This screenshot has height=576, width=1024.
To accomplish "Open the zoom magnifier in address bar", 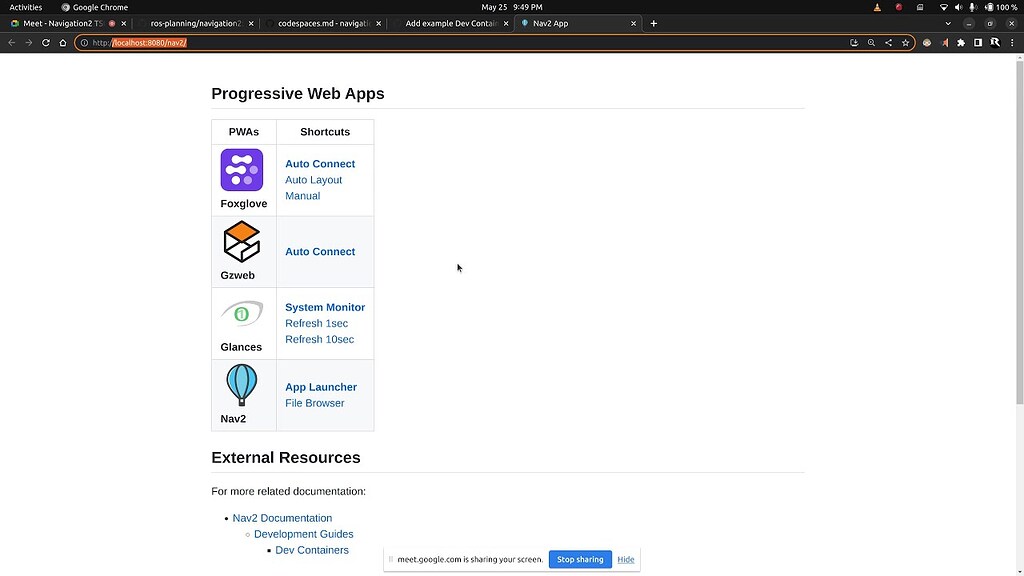I will 871,42.
